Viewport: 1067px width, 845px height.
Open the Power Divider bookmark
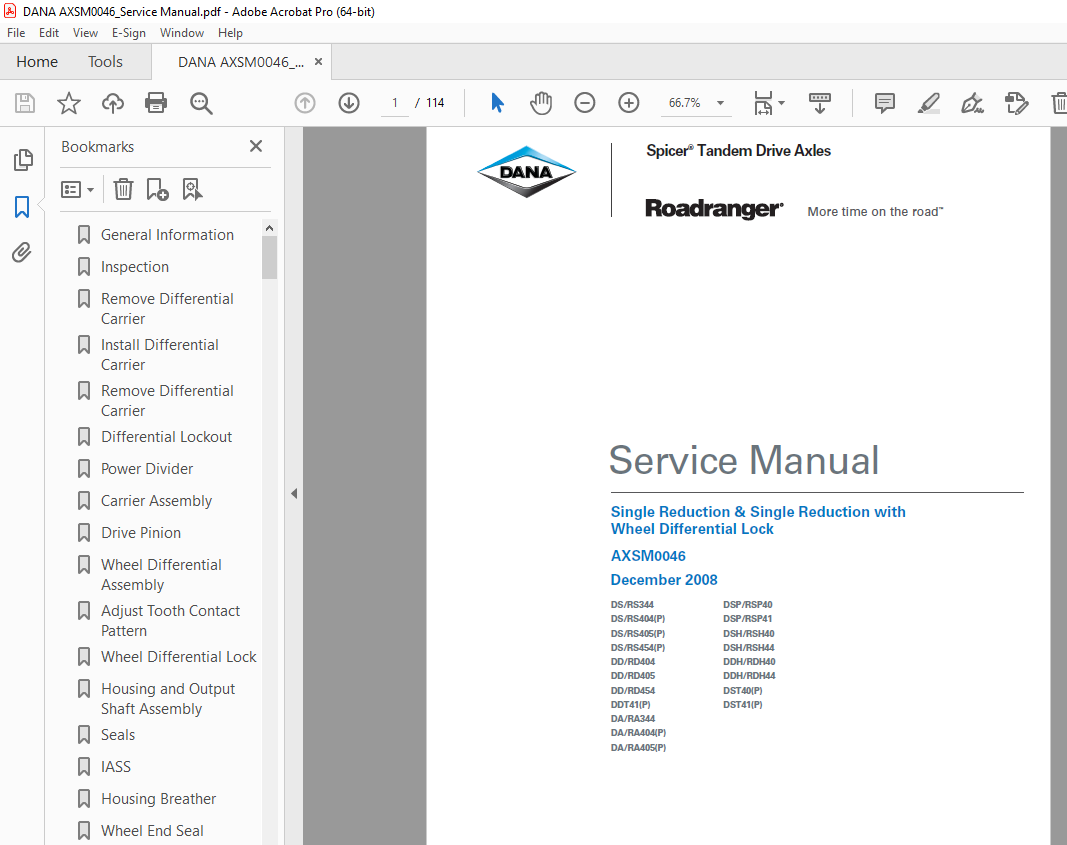146,469
